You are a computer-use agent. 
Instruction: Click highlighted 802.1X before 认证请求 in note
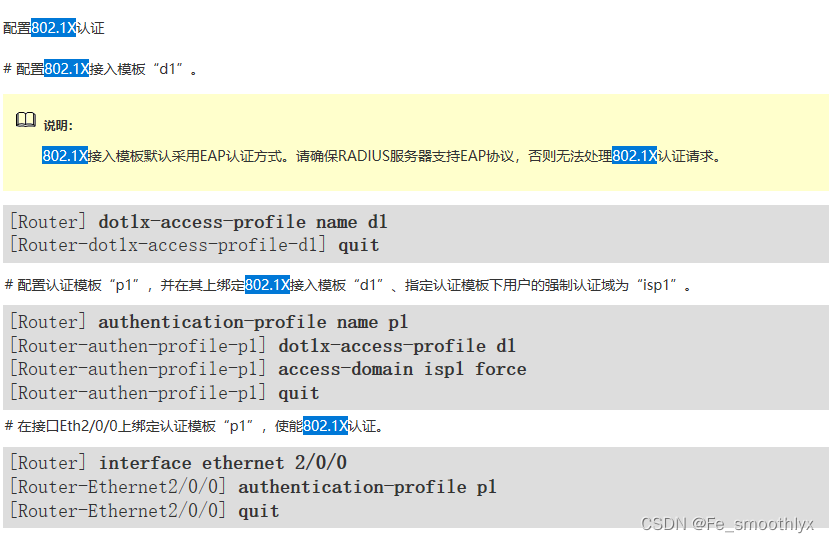(634, 156)
